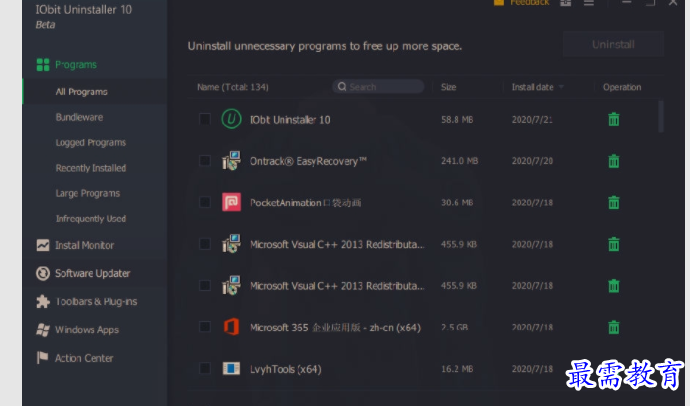Click trash icon for Ontrack EasyRecovery
This screenshot has height=406, width=690.
pos(613,161)
